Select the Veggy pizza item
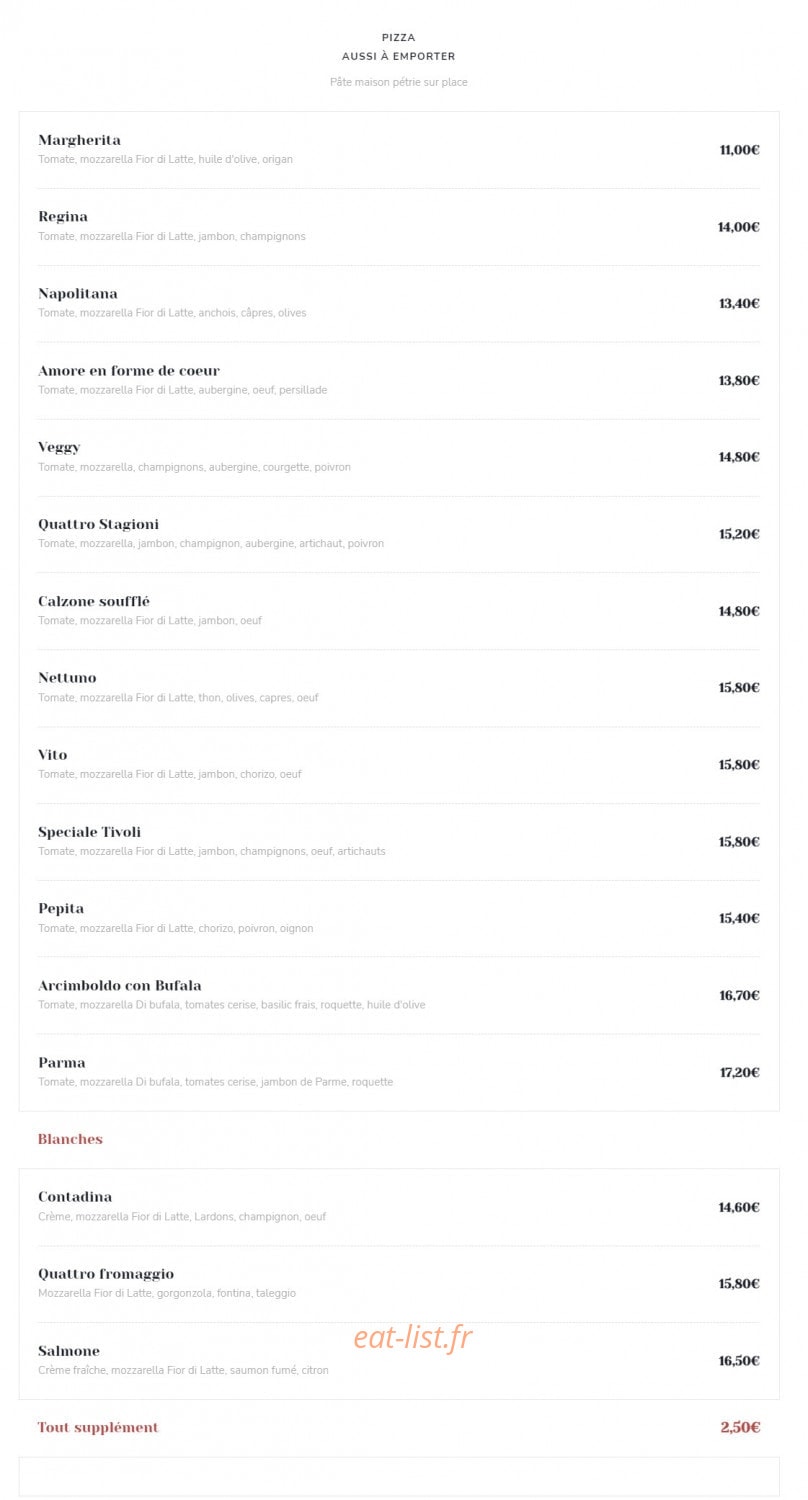The image size is (808, 1500). click(59, 448)
